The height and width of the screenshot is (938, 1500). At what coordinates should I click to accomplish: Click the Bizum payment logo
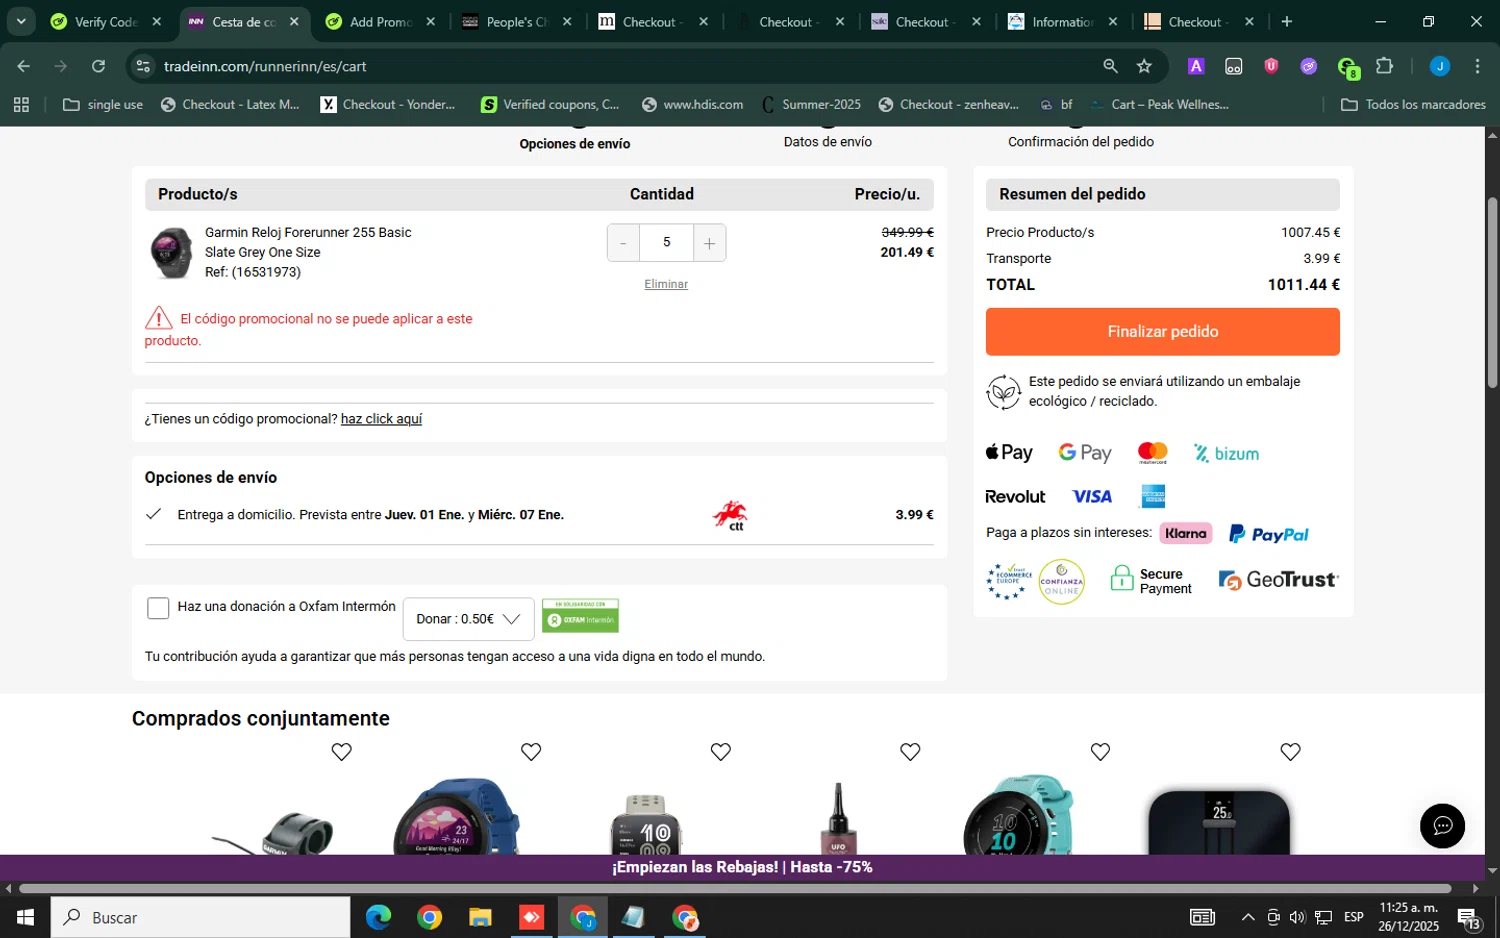1226,453
